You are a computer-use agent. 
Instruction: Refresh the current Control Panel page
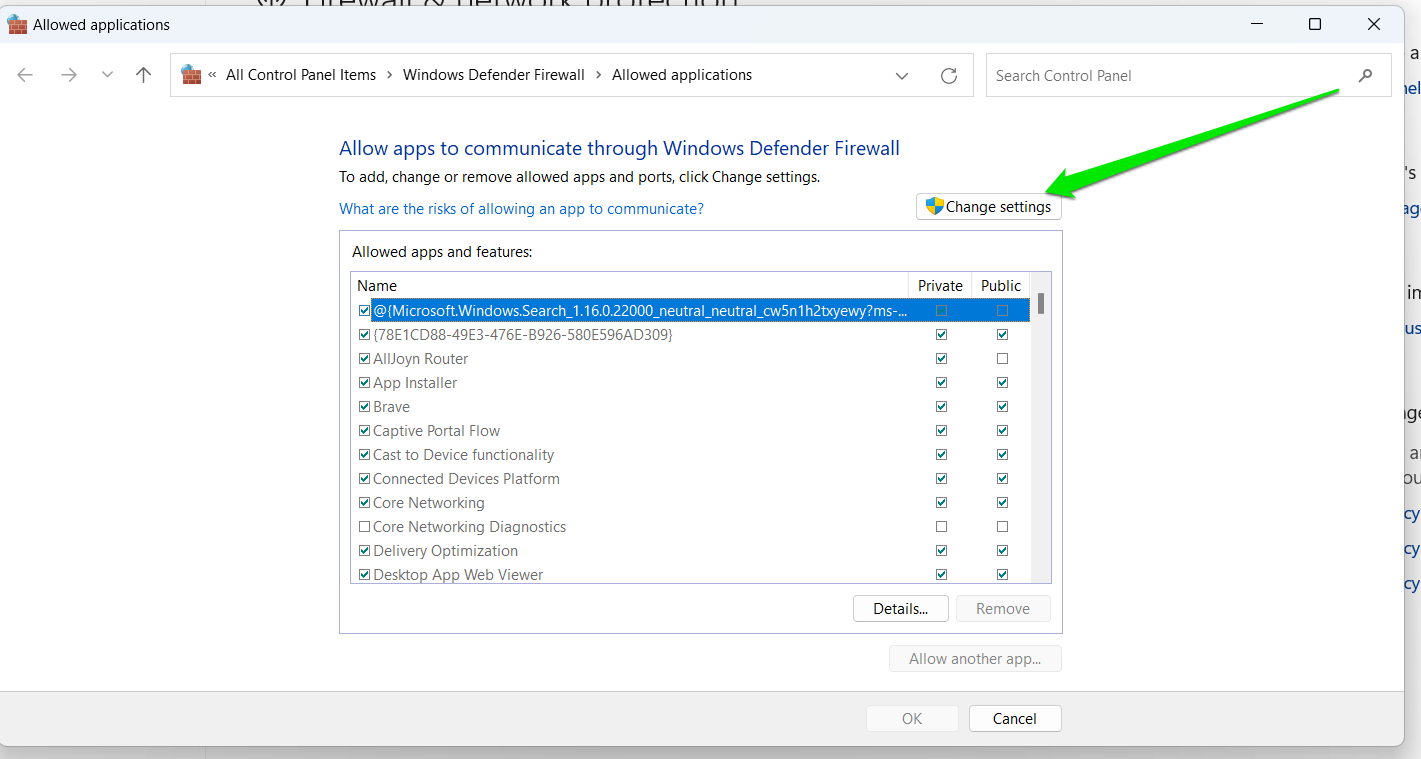coord(948,75)
